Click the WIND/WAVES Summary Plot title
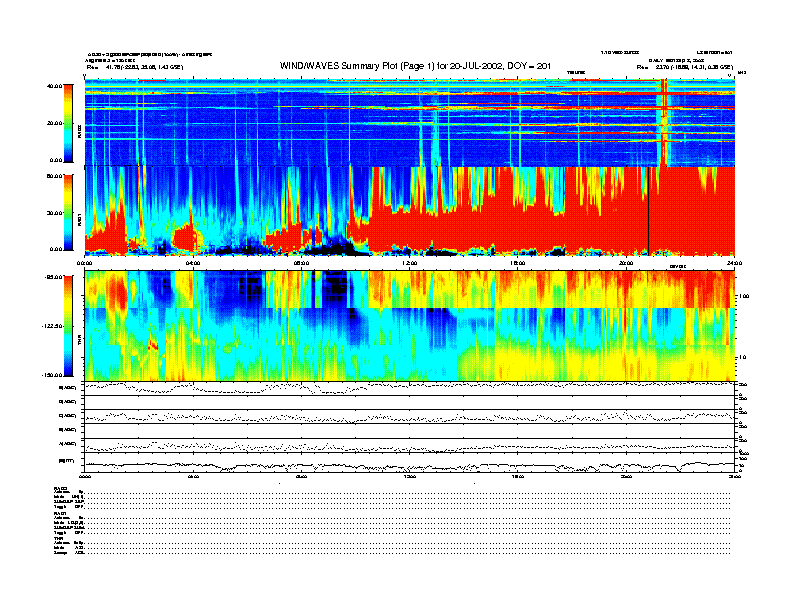 tap(415, 66)
